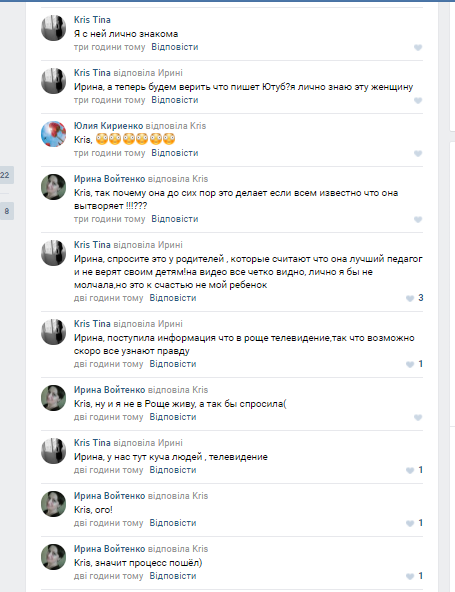
Task: Like the comment about 'в роще телевидение'
Action: (x=414, y=364)
